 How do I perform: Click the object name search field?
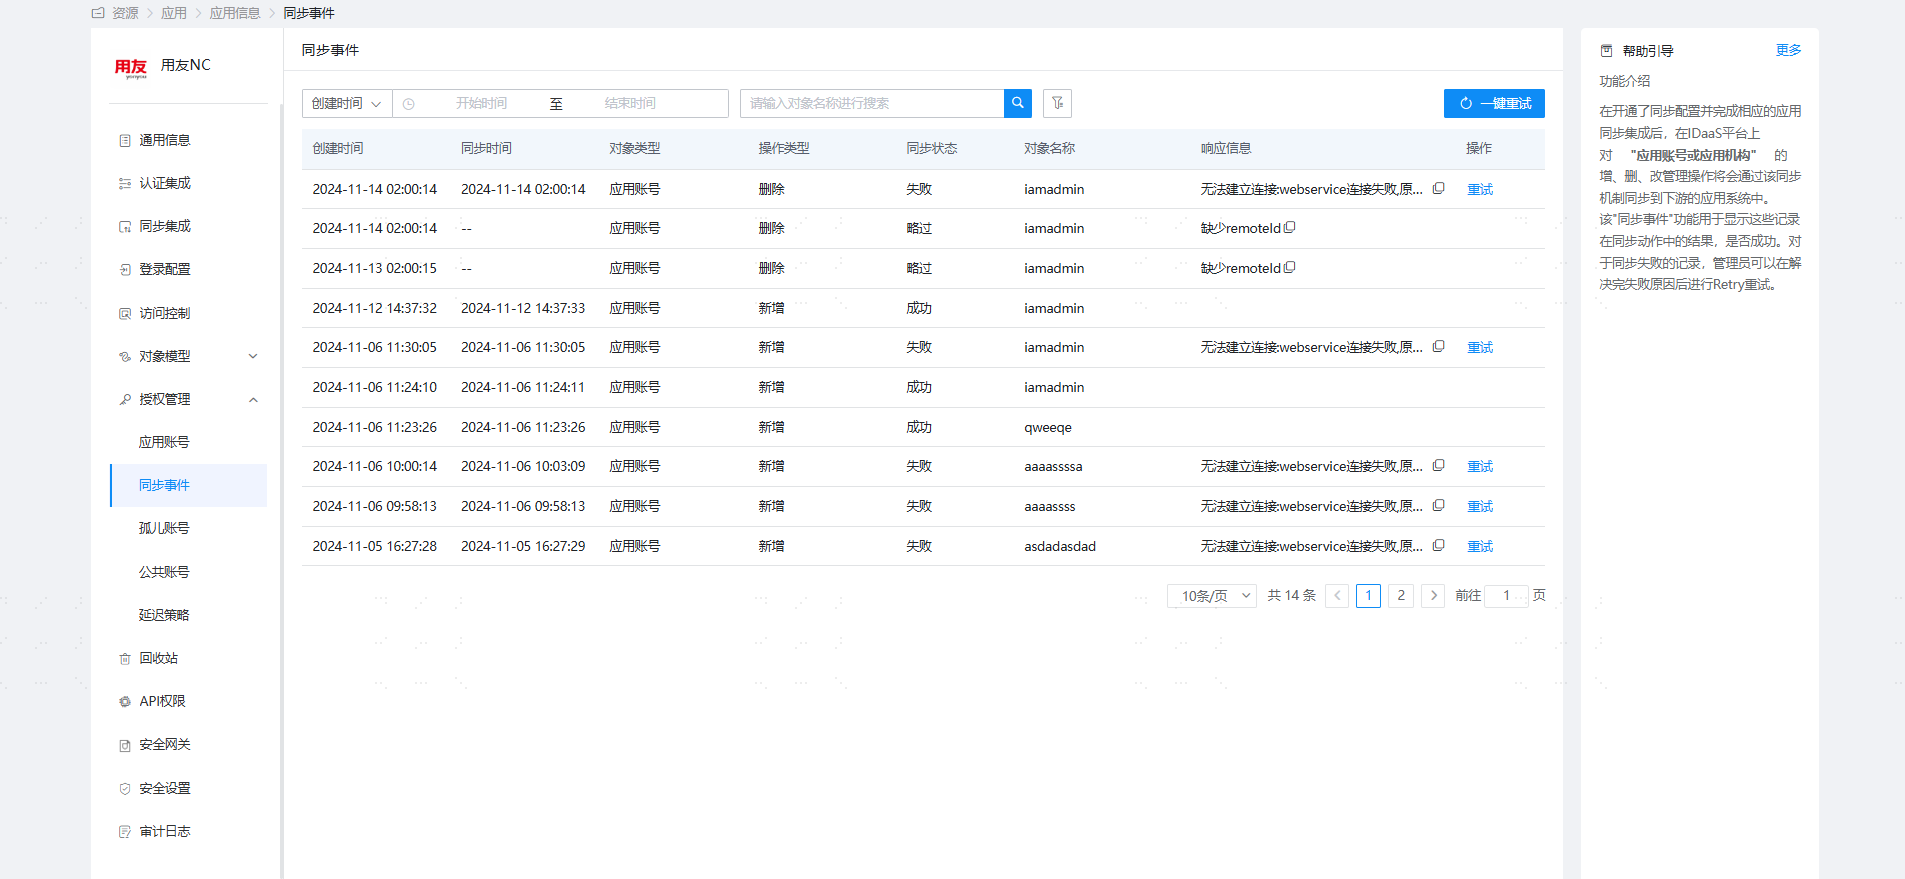871,104
